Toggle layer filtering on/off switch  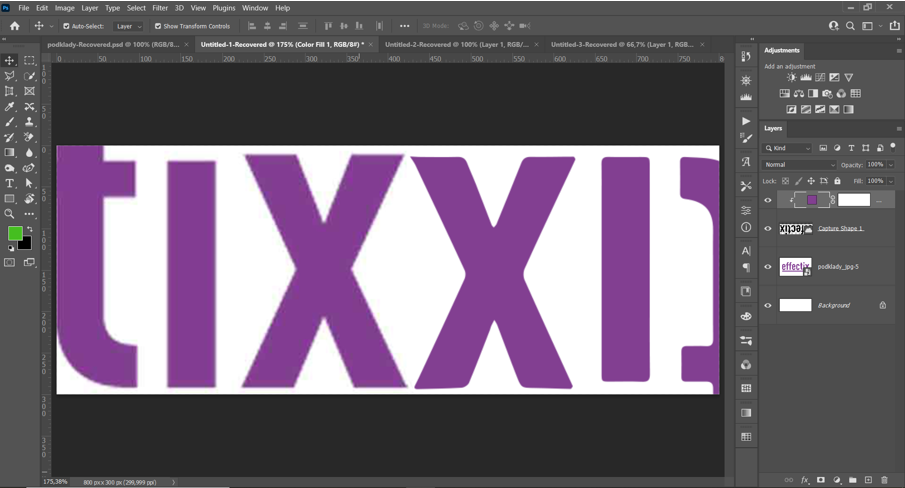893,147
